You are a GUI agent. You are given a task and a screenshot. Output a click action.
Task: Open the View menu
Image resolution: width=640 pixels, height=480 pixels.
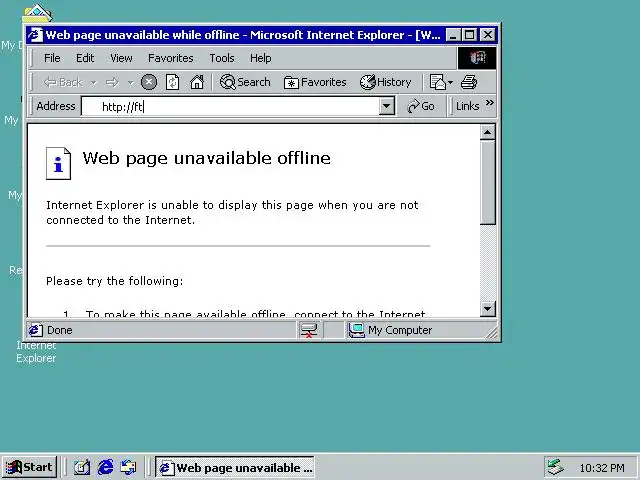[x=121, y=58]
